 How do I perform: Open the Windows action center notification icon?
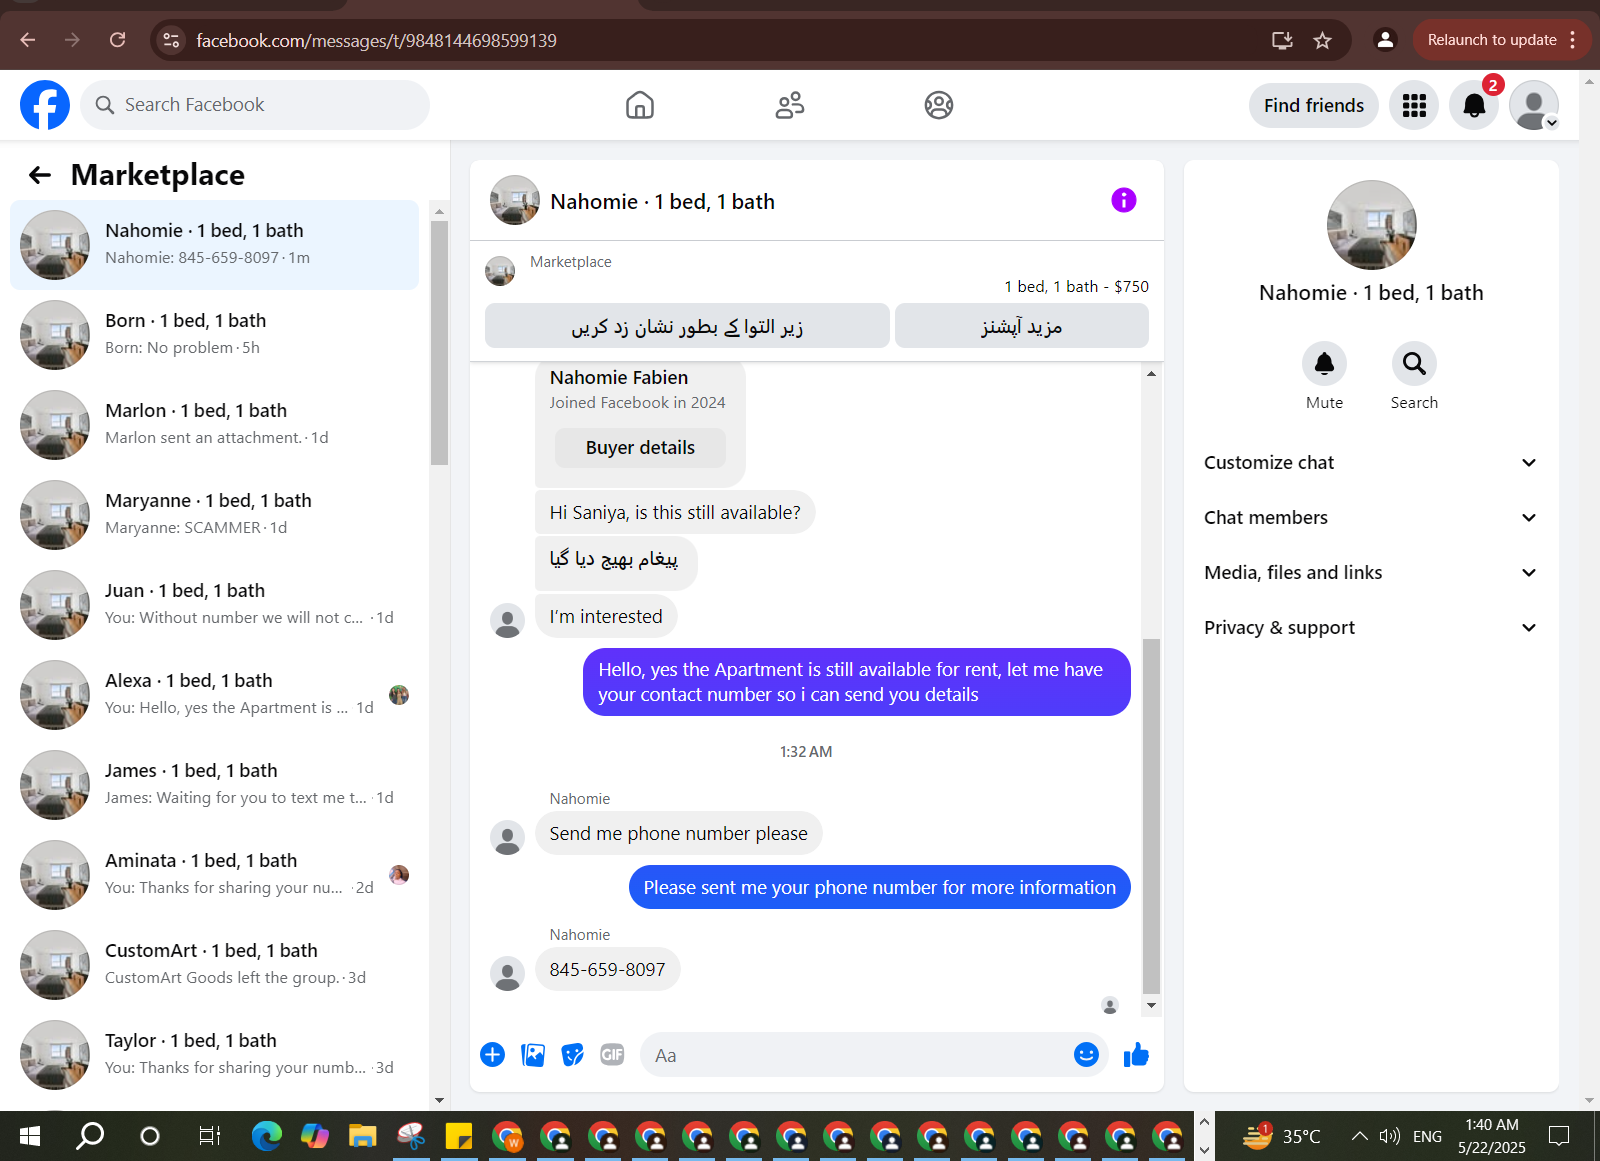[x=1559, y=1136]
